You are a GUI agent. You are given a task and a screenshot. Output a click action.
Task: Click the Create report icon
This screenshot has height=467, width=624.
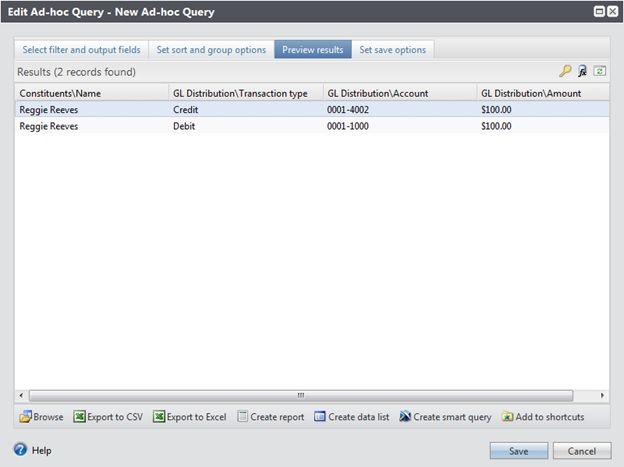(242, 416)
